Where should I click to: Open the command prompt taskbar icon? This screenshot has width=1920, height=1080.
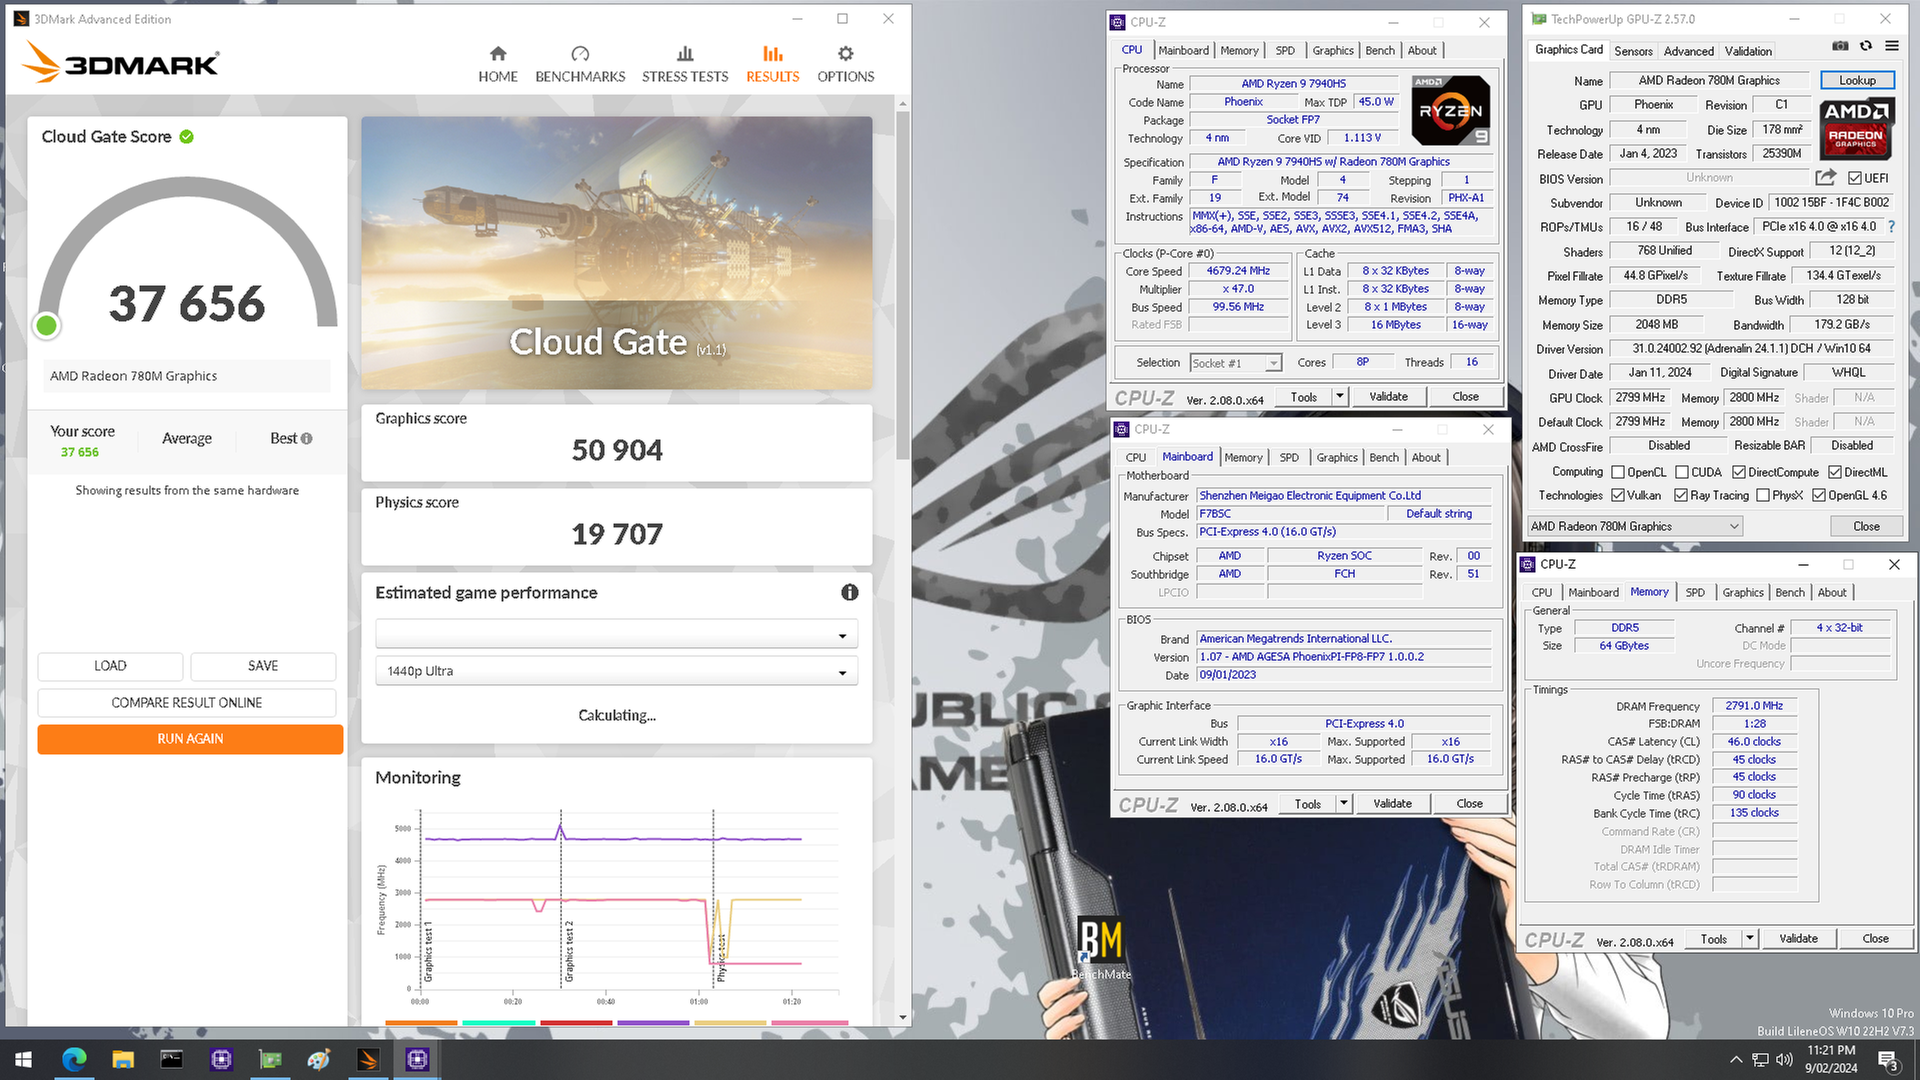(172, 1059)
